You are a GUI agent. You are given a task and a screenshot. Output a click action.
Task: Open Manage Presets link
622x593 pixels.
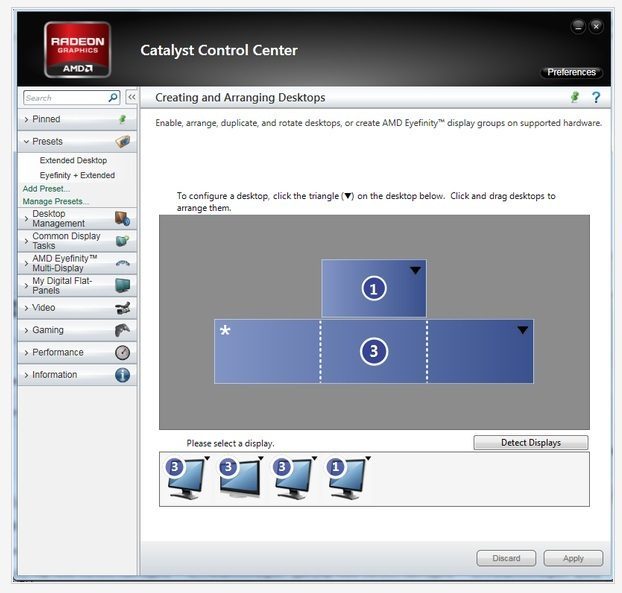coord(56,202)
